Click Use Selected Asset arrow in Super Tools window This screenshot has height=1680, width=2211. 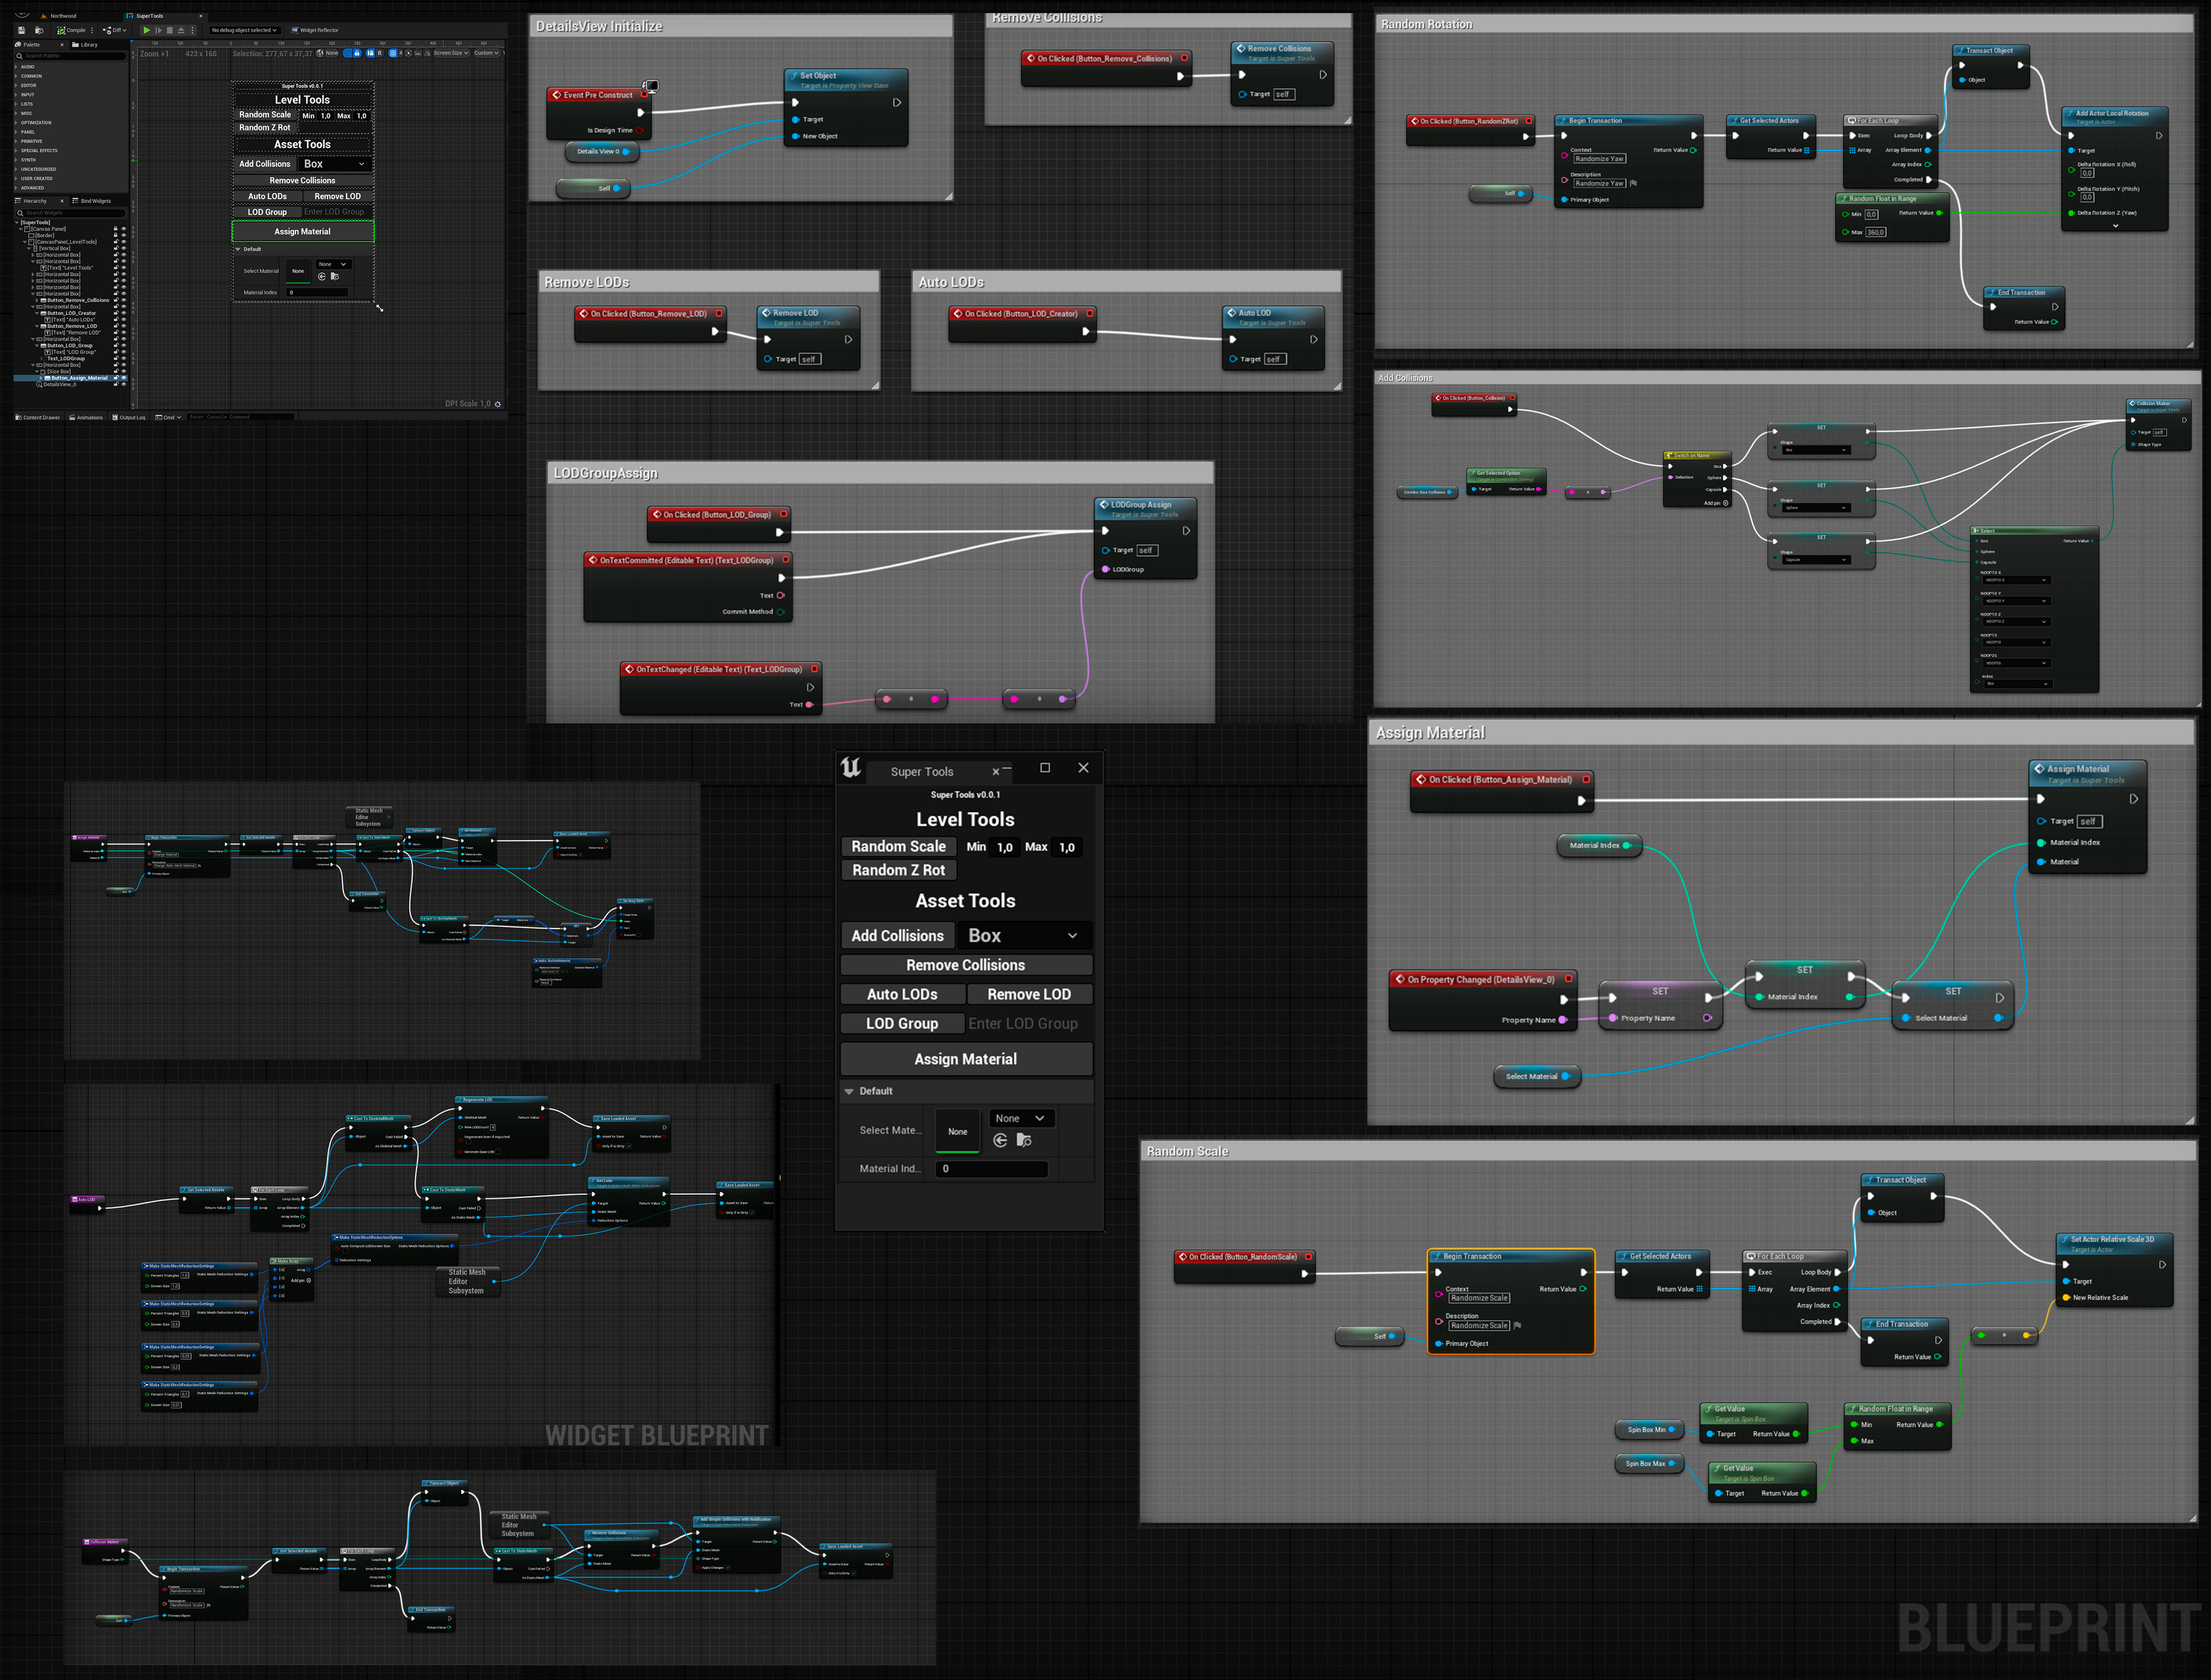1000,1140
